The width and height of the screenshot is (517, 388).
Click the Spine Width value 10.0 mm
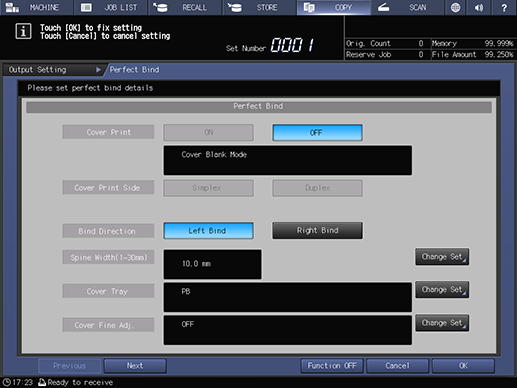pyautogui.click(x=212, y=264)
